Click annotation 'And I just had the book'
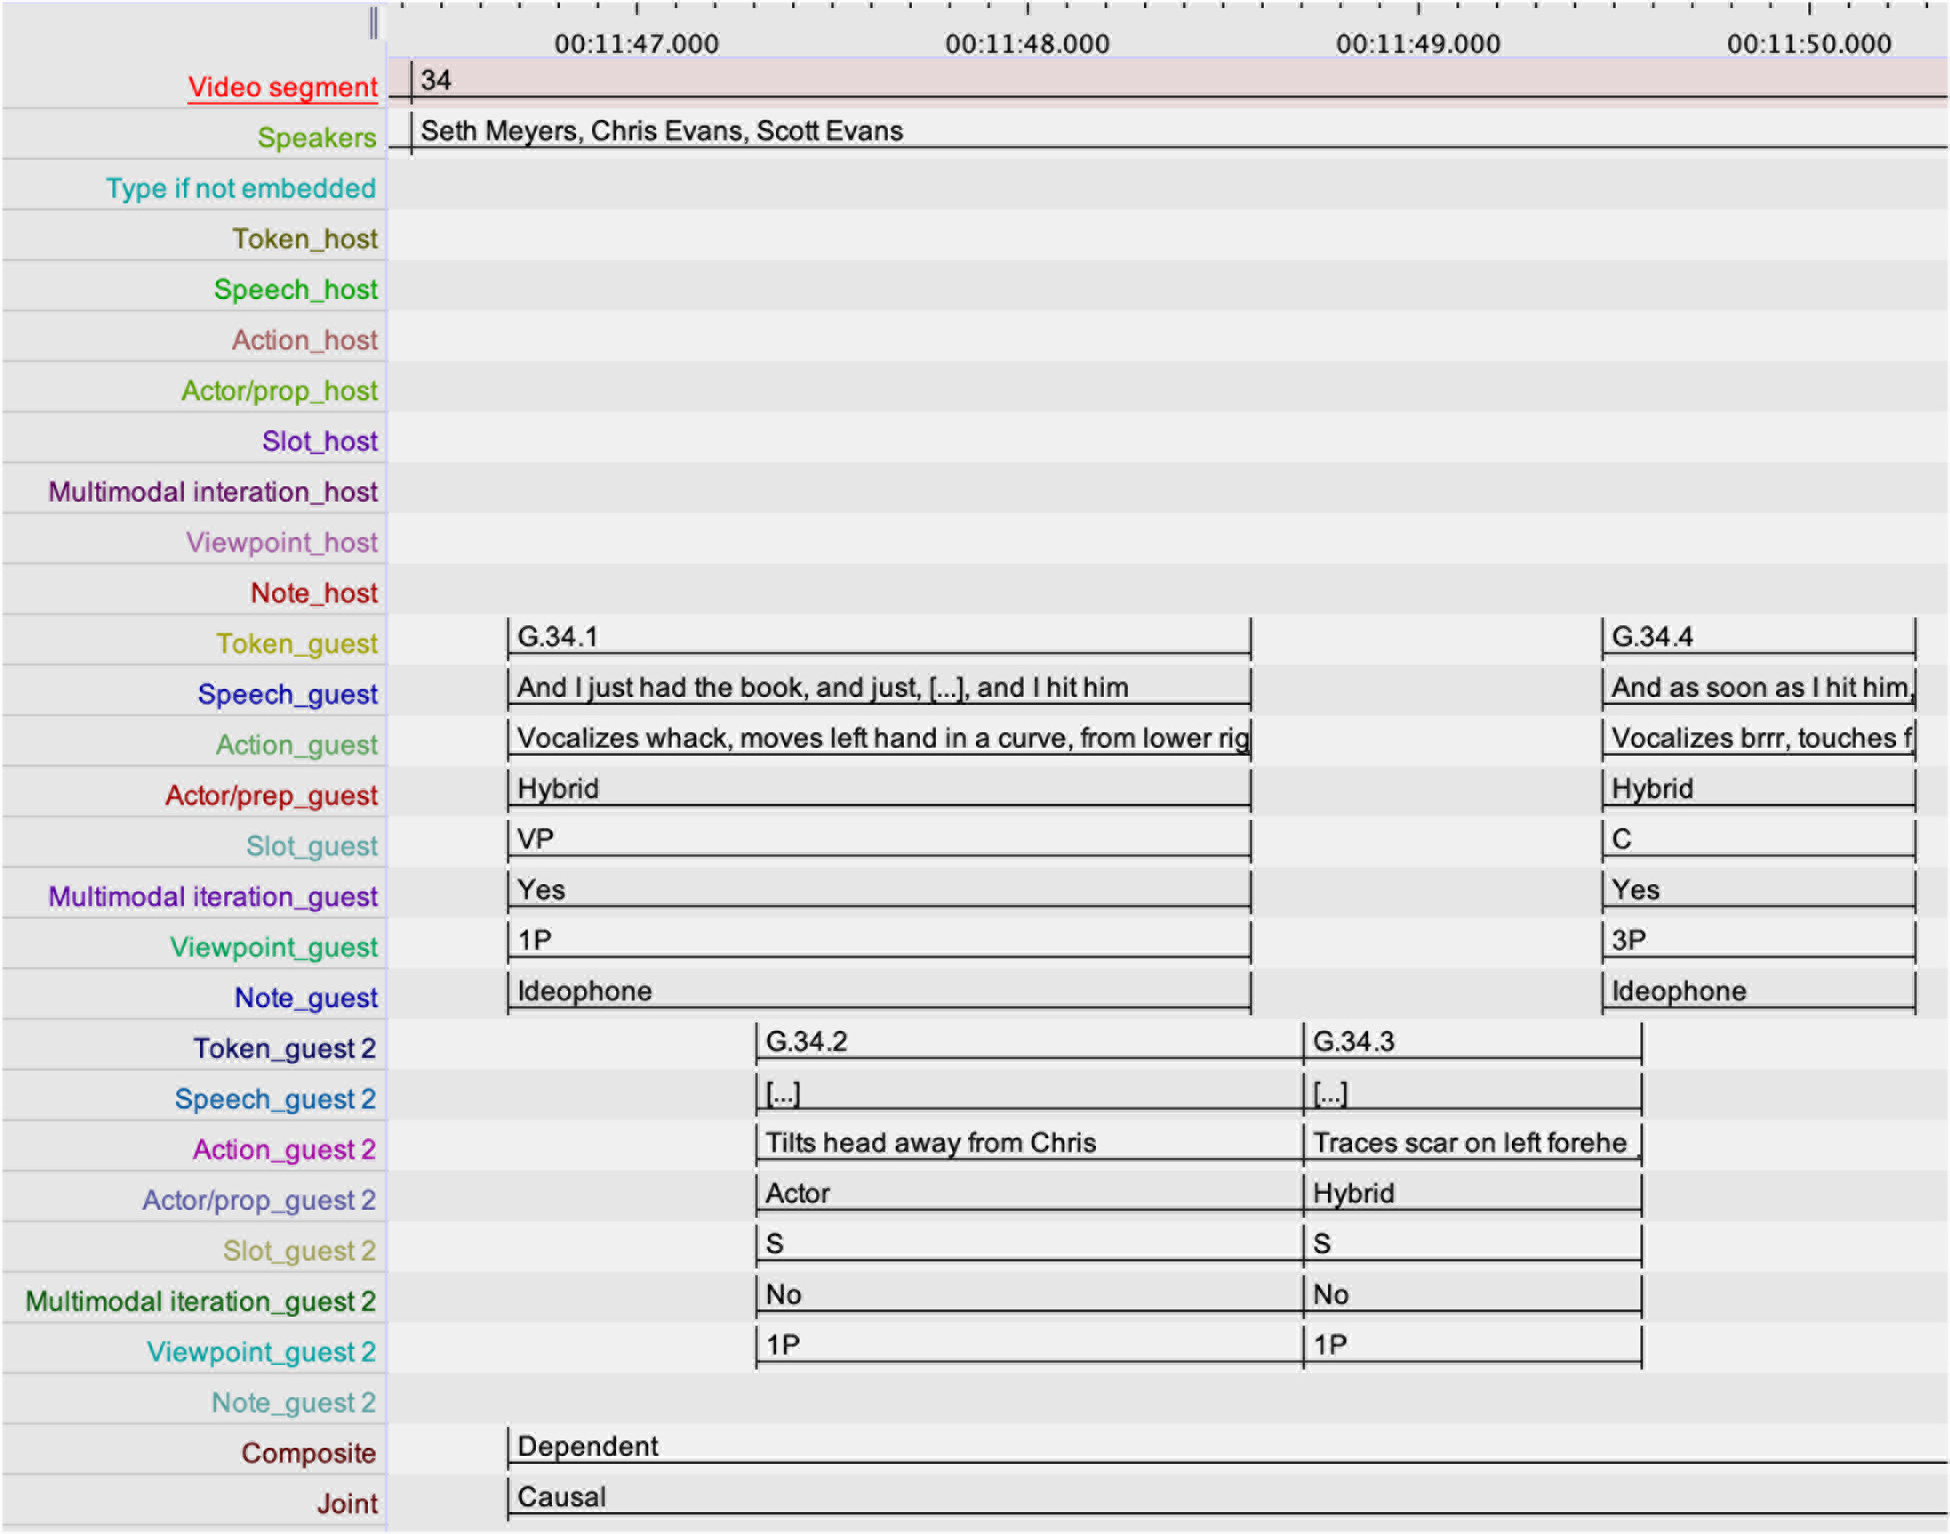 point(879,688)
